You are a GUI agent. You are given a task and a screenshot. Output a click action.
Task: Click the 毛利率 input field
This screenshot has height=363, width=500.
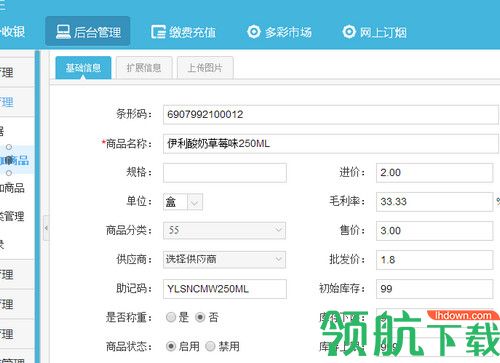435,202
